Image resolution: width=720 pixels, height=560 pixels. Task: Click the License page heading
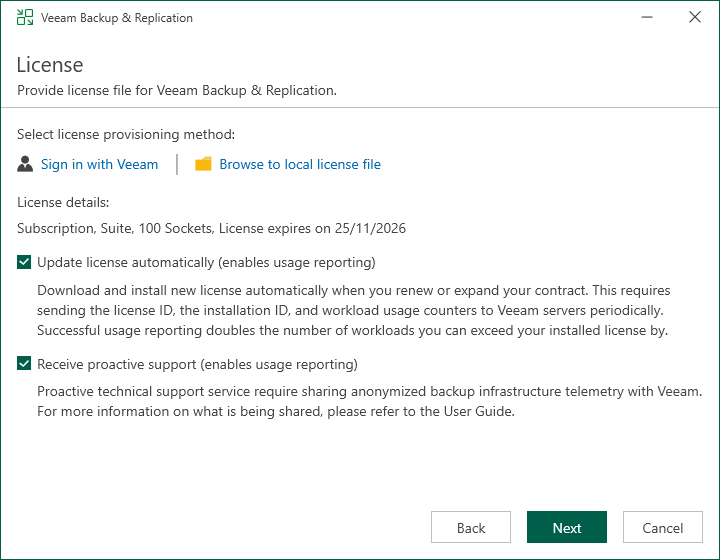click(50, 65)
